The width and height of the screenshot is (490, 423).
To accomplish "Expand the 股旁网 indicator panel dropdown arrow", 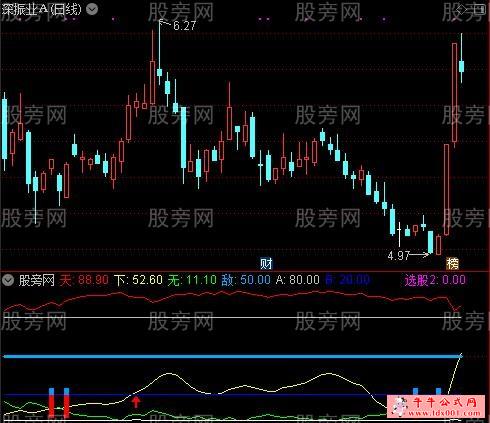I will click(x=8, y=280).
